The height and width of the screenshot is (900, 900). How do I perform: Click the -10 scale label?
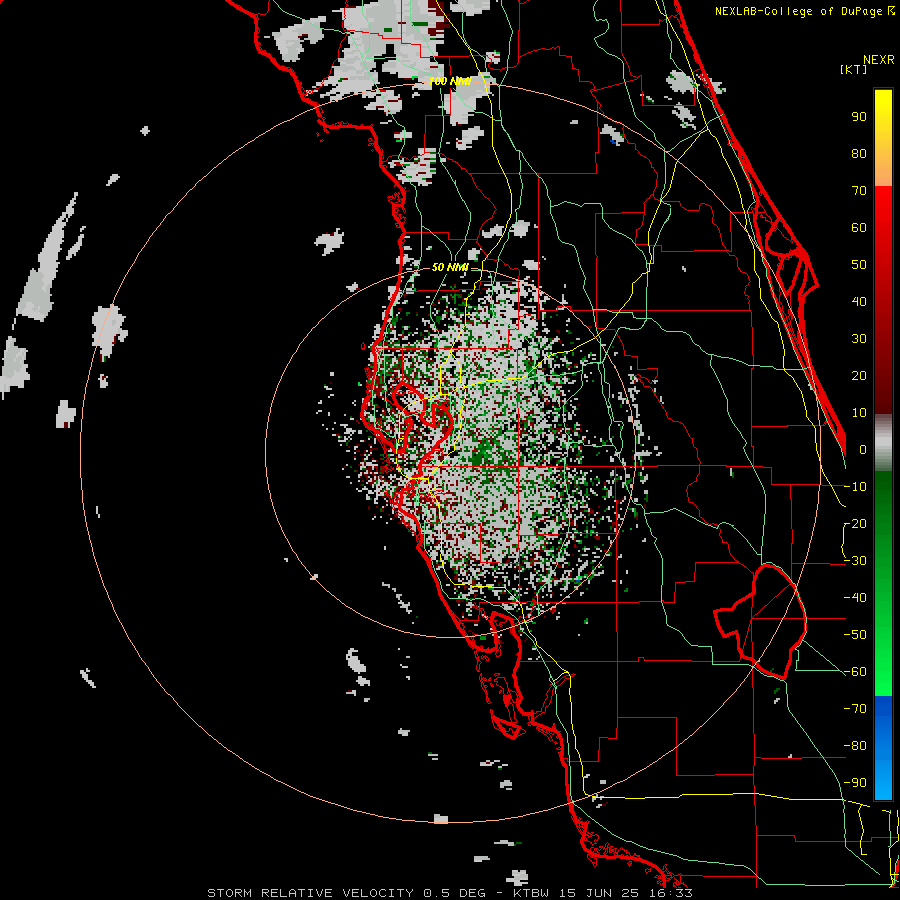click(x=855, y=487)
